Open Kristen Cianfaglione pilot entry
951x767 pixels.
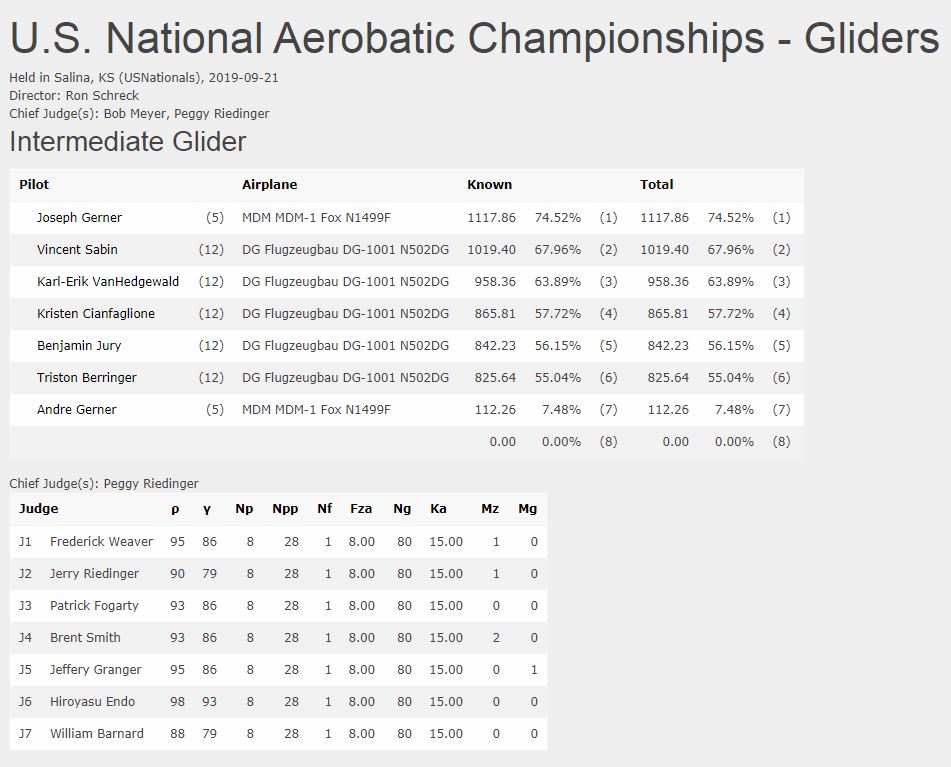pyautogui.click(x=96, y=314)
